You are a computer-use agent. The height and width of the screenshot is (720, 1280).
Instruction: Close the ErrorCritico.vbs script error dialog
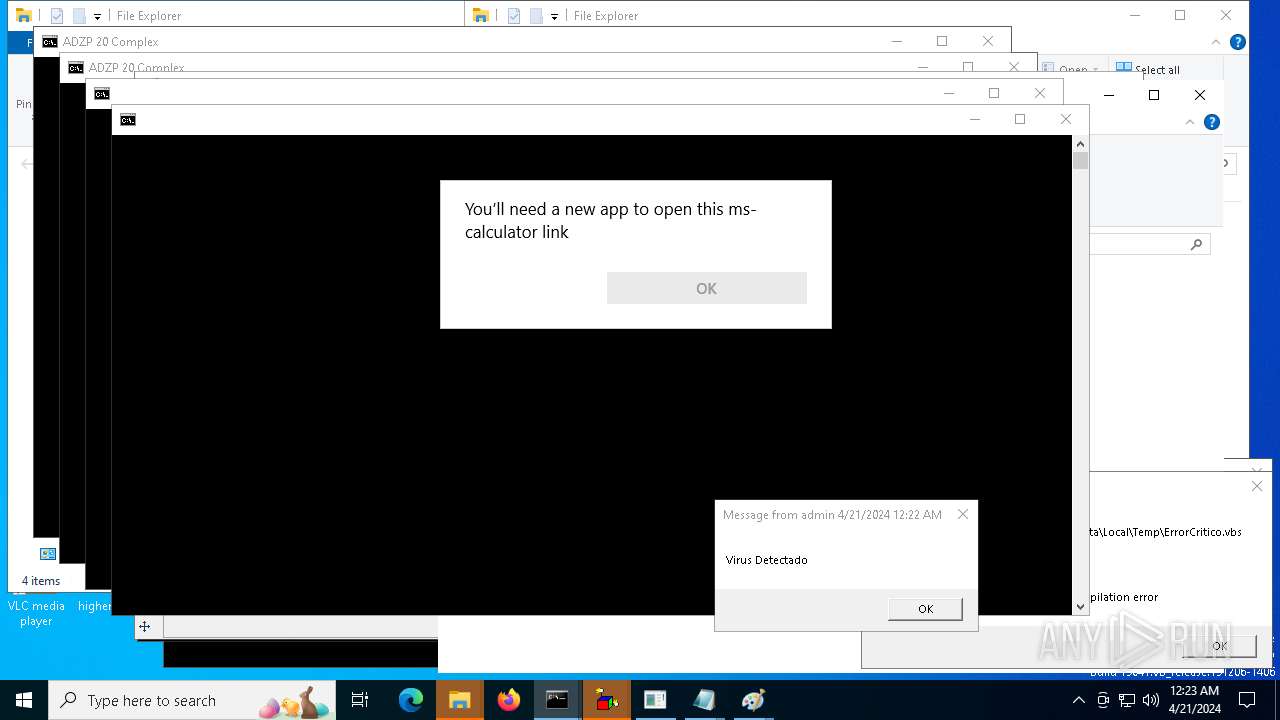coord(1257,486)
